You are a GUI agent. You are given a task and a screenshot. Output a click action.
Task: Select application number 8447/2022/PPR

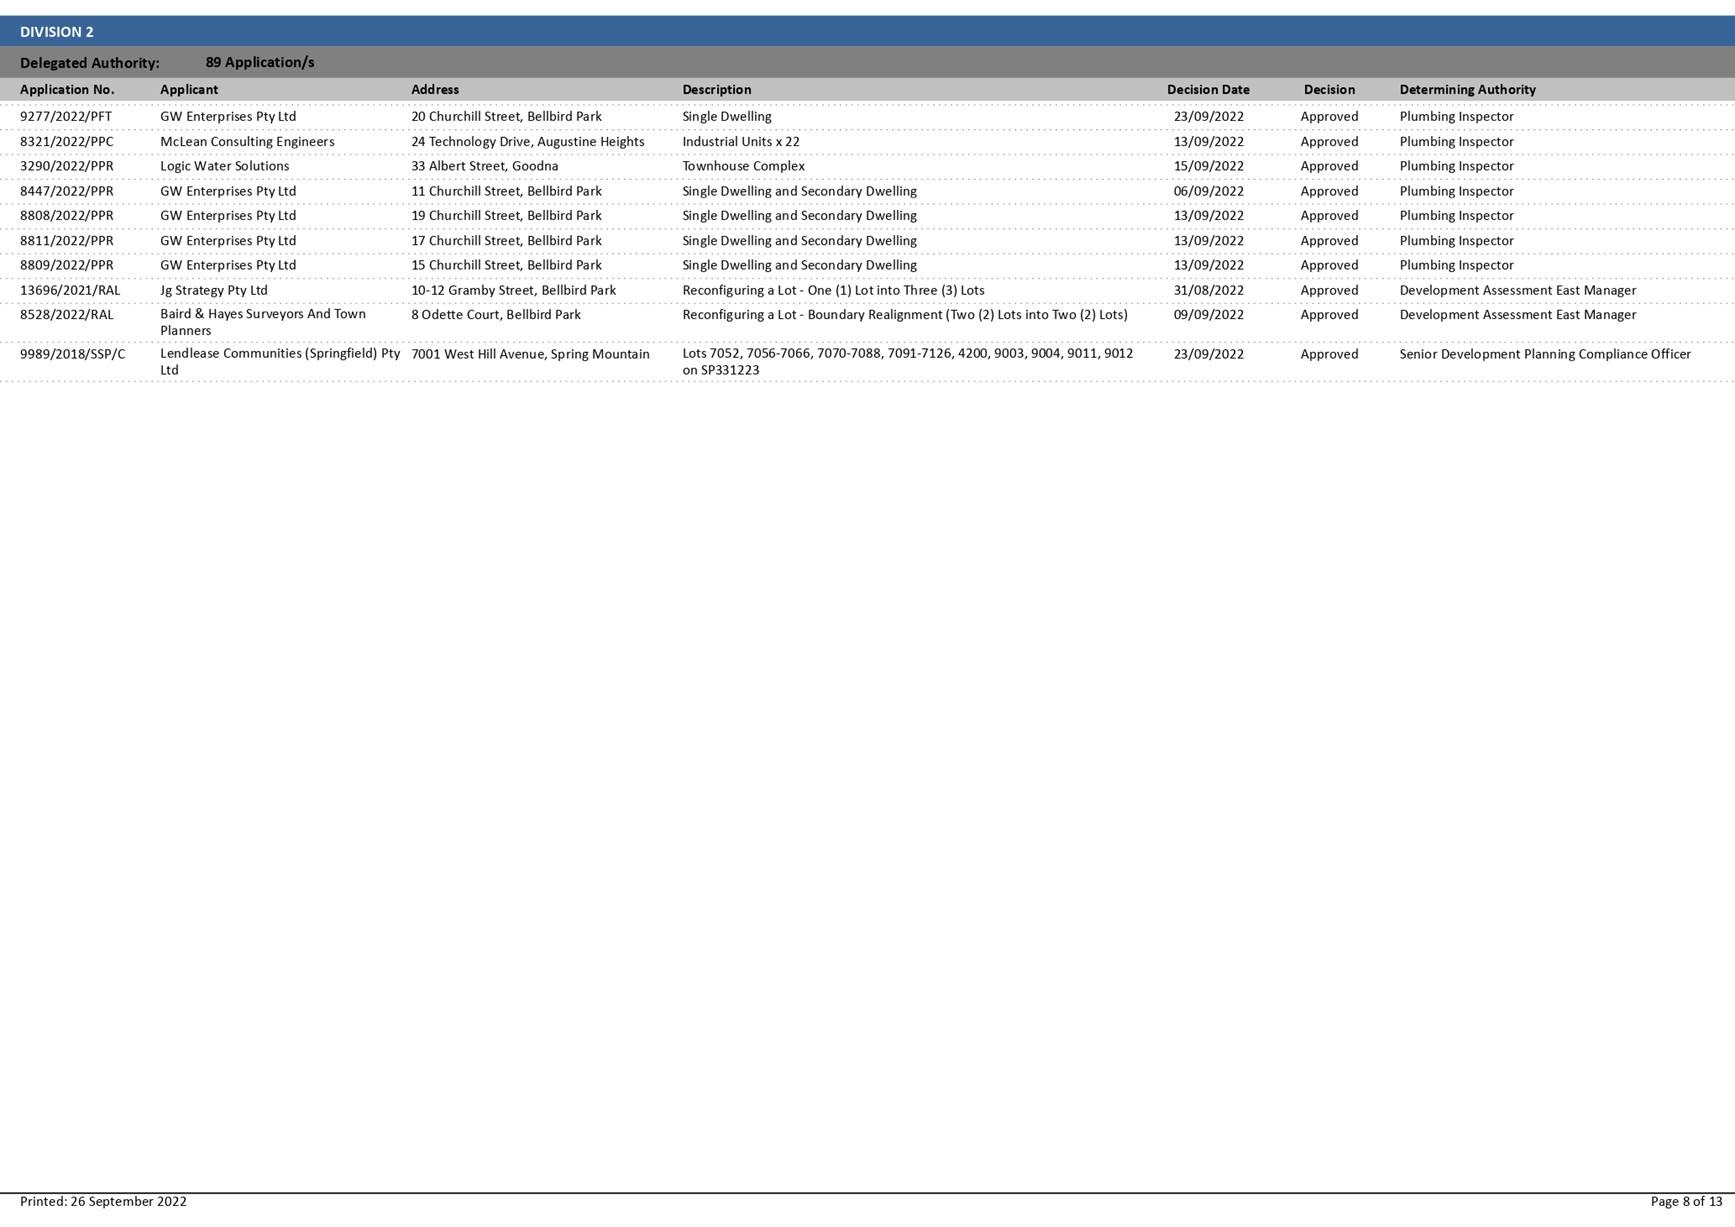click(x=67, y=191)
